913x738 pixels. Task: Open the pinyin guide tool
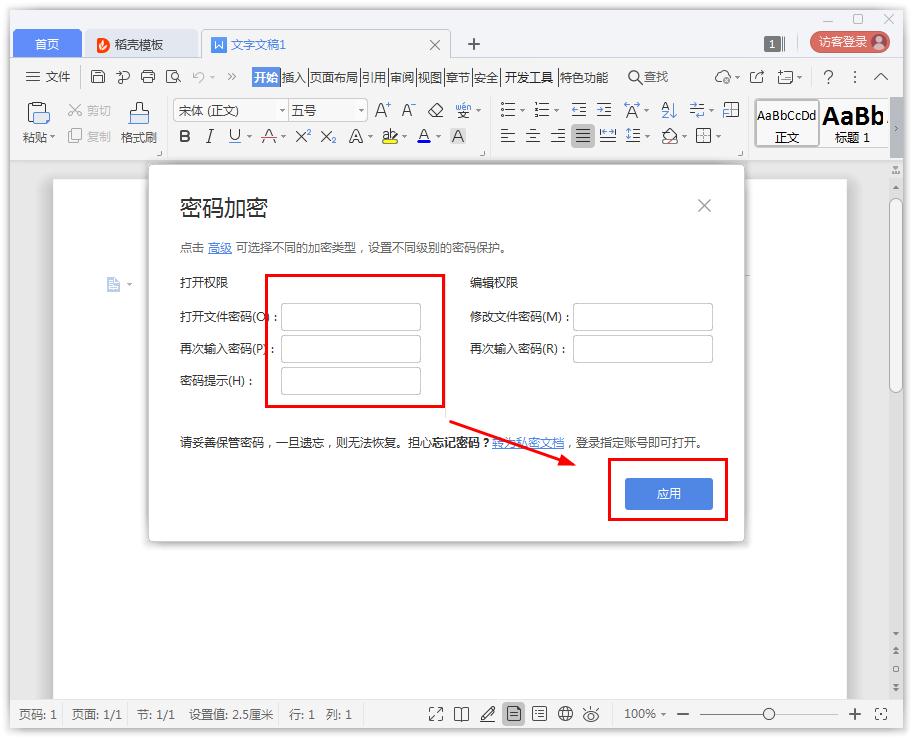pyautogui.click(x=462, y=112)
